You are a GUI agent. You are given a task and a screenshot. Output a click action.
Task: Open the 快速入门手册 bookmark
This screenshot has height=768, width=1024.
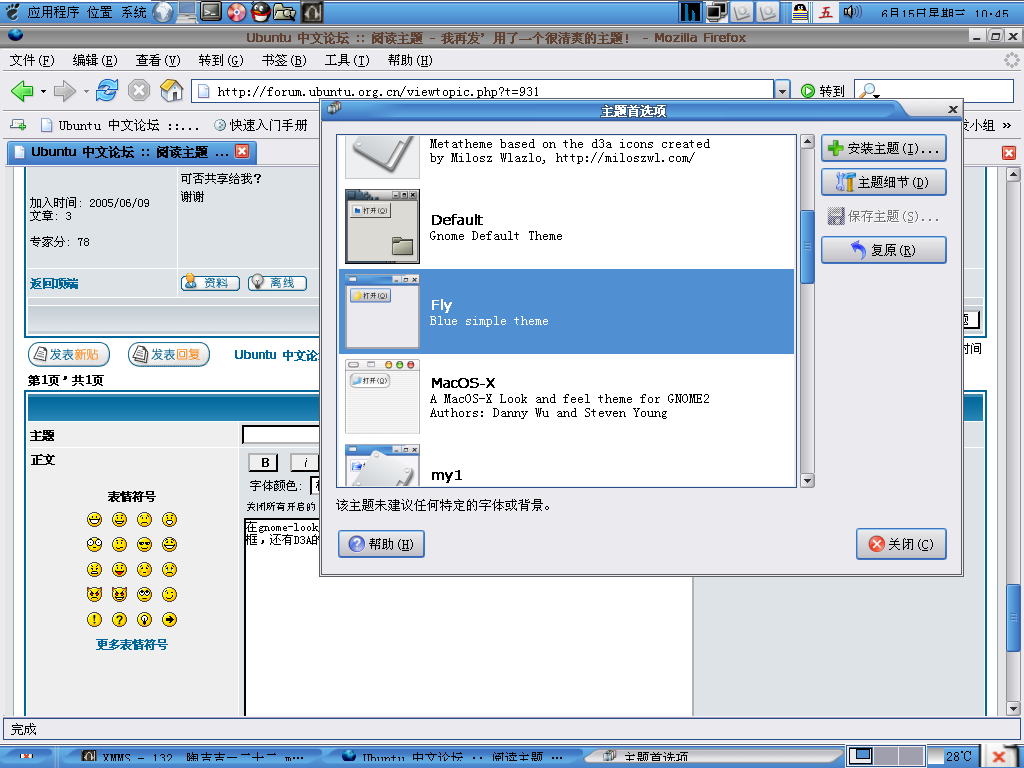point(261,125)
